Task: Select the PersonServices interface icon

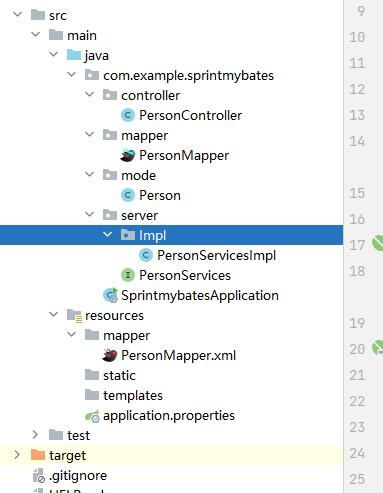Action: (x=128, y=275)
